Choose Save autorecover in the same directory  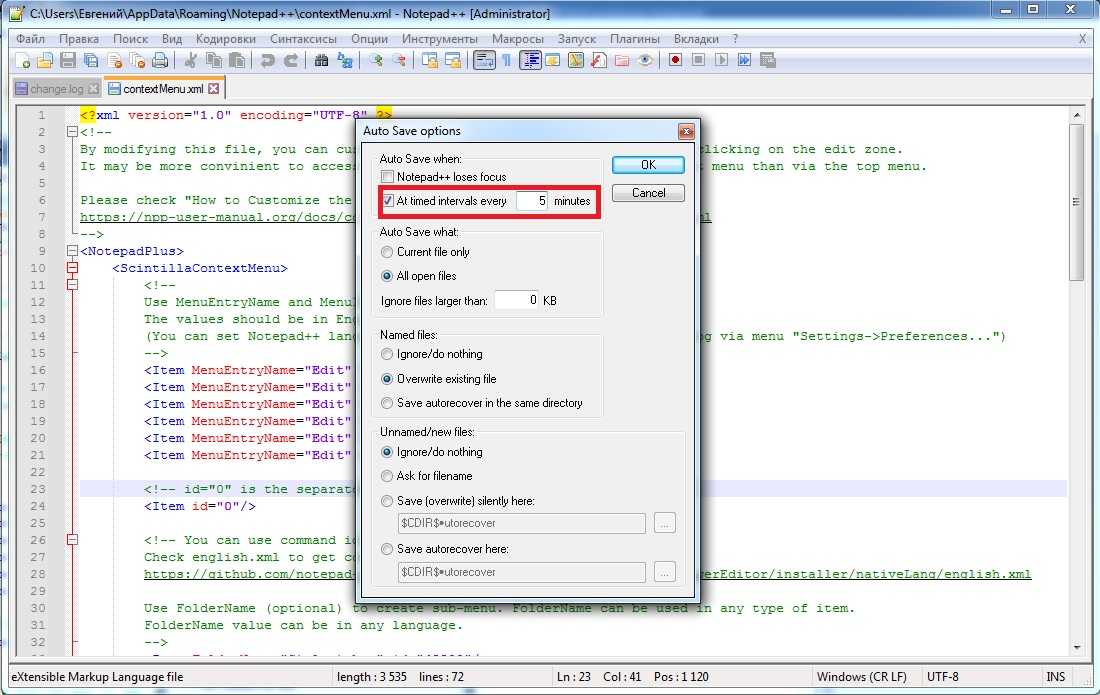pyautogui.click(x=387, y=402)
